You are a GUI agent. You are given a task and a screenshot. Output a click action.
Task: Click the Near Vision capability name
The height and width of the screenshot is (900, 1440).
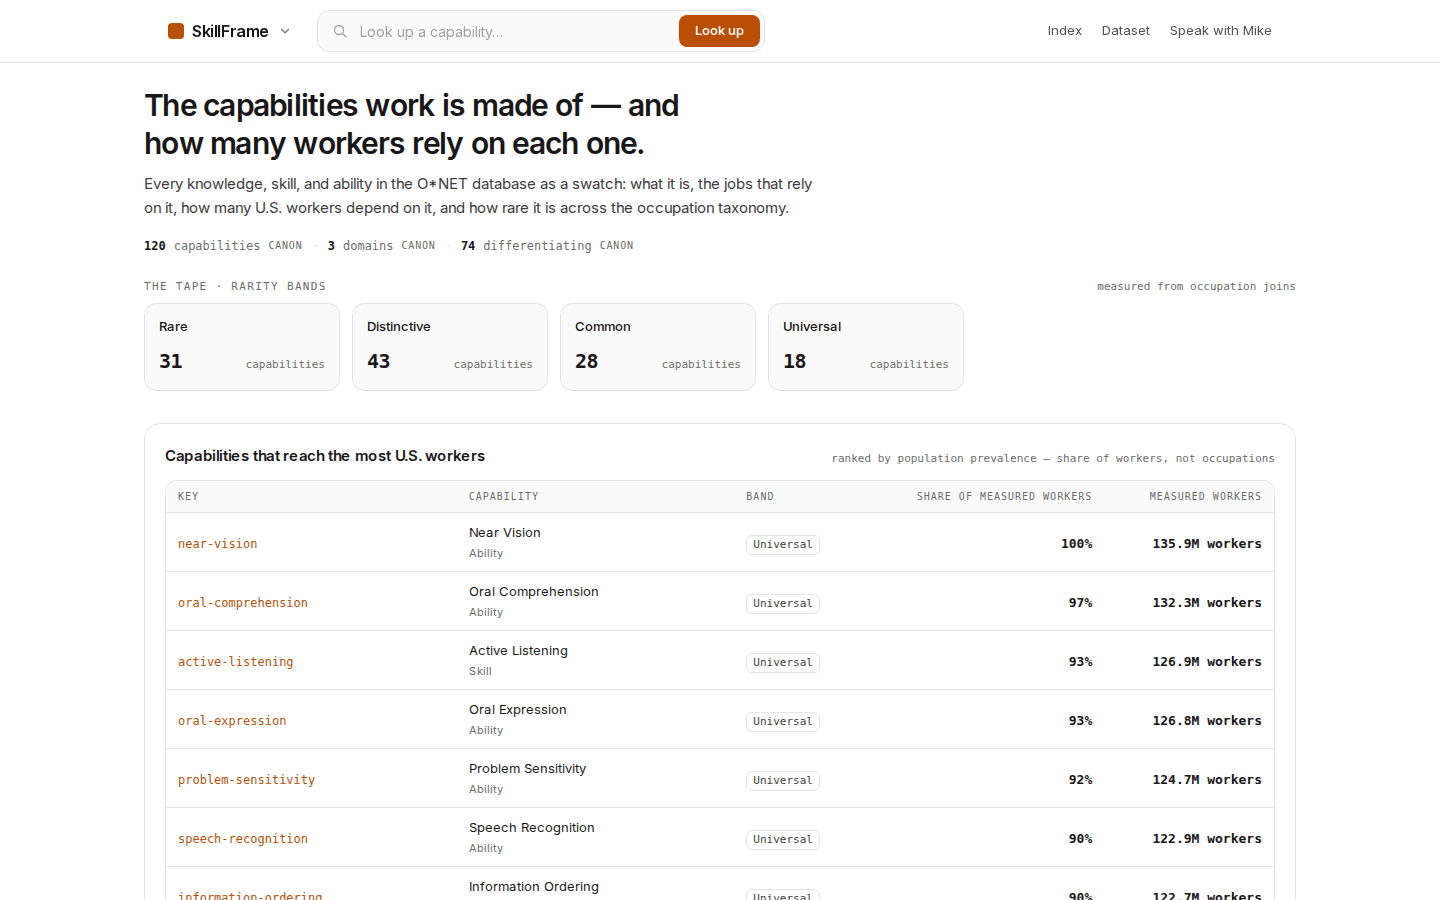coord(505,533)
